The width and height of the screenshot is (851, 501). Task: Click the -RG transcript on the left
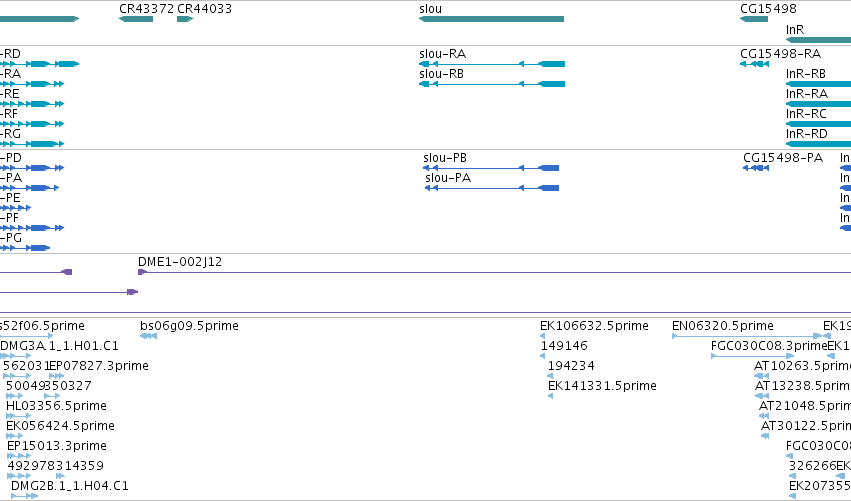tap(32, 144)
